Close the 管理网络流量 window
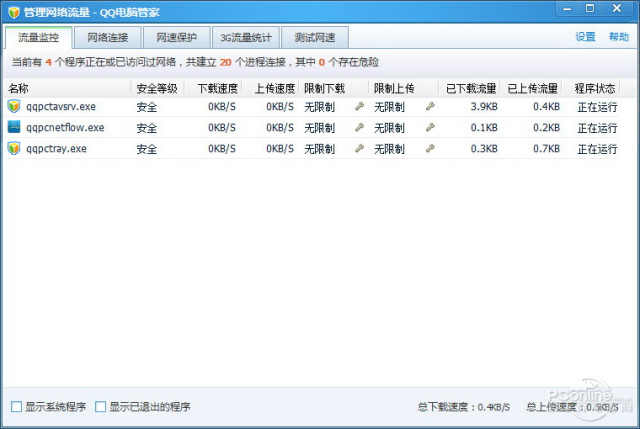 [x=617, y=8]
